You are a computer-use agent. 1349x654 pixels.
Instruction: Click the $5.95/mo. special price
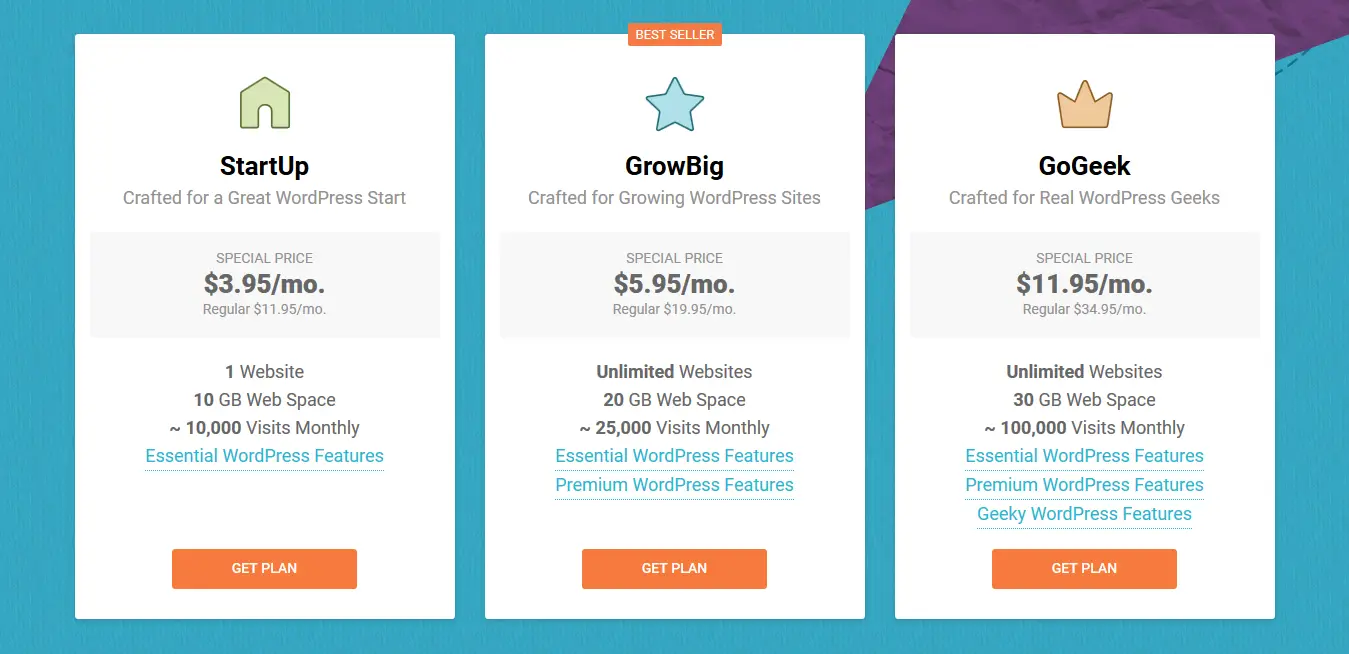coord(675,284)
